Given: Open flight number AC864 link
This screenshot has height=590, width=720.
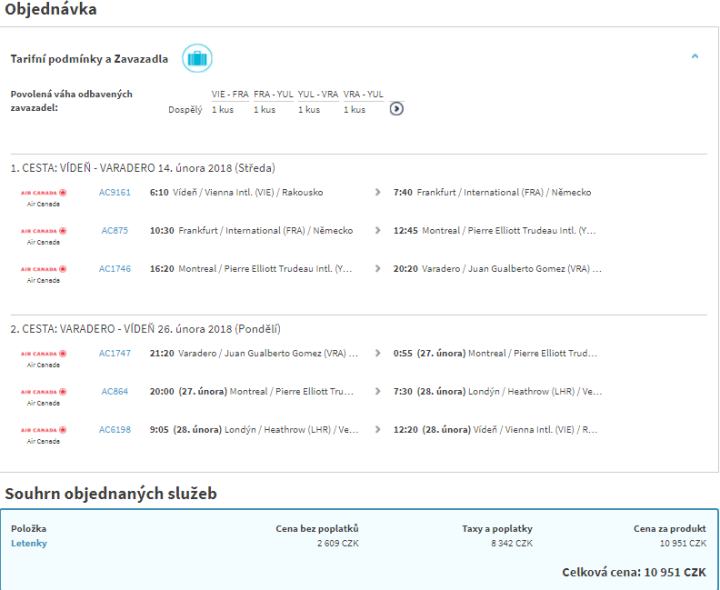Looking at the screenshot, I should coord(114,391).
